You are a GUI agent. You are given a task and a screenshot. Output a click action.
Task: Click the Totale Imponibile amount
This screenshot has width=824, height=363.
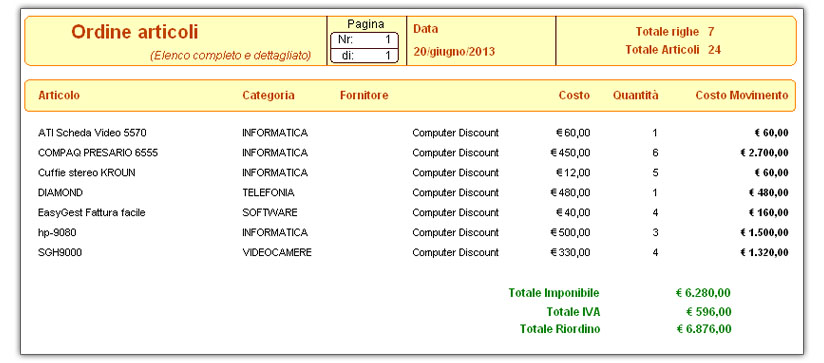click(703, 293)
